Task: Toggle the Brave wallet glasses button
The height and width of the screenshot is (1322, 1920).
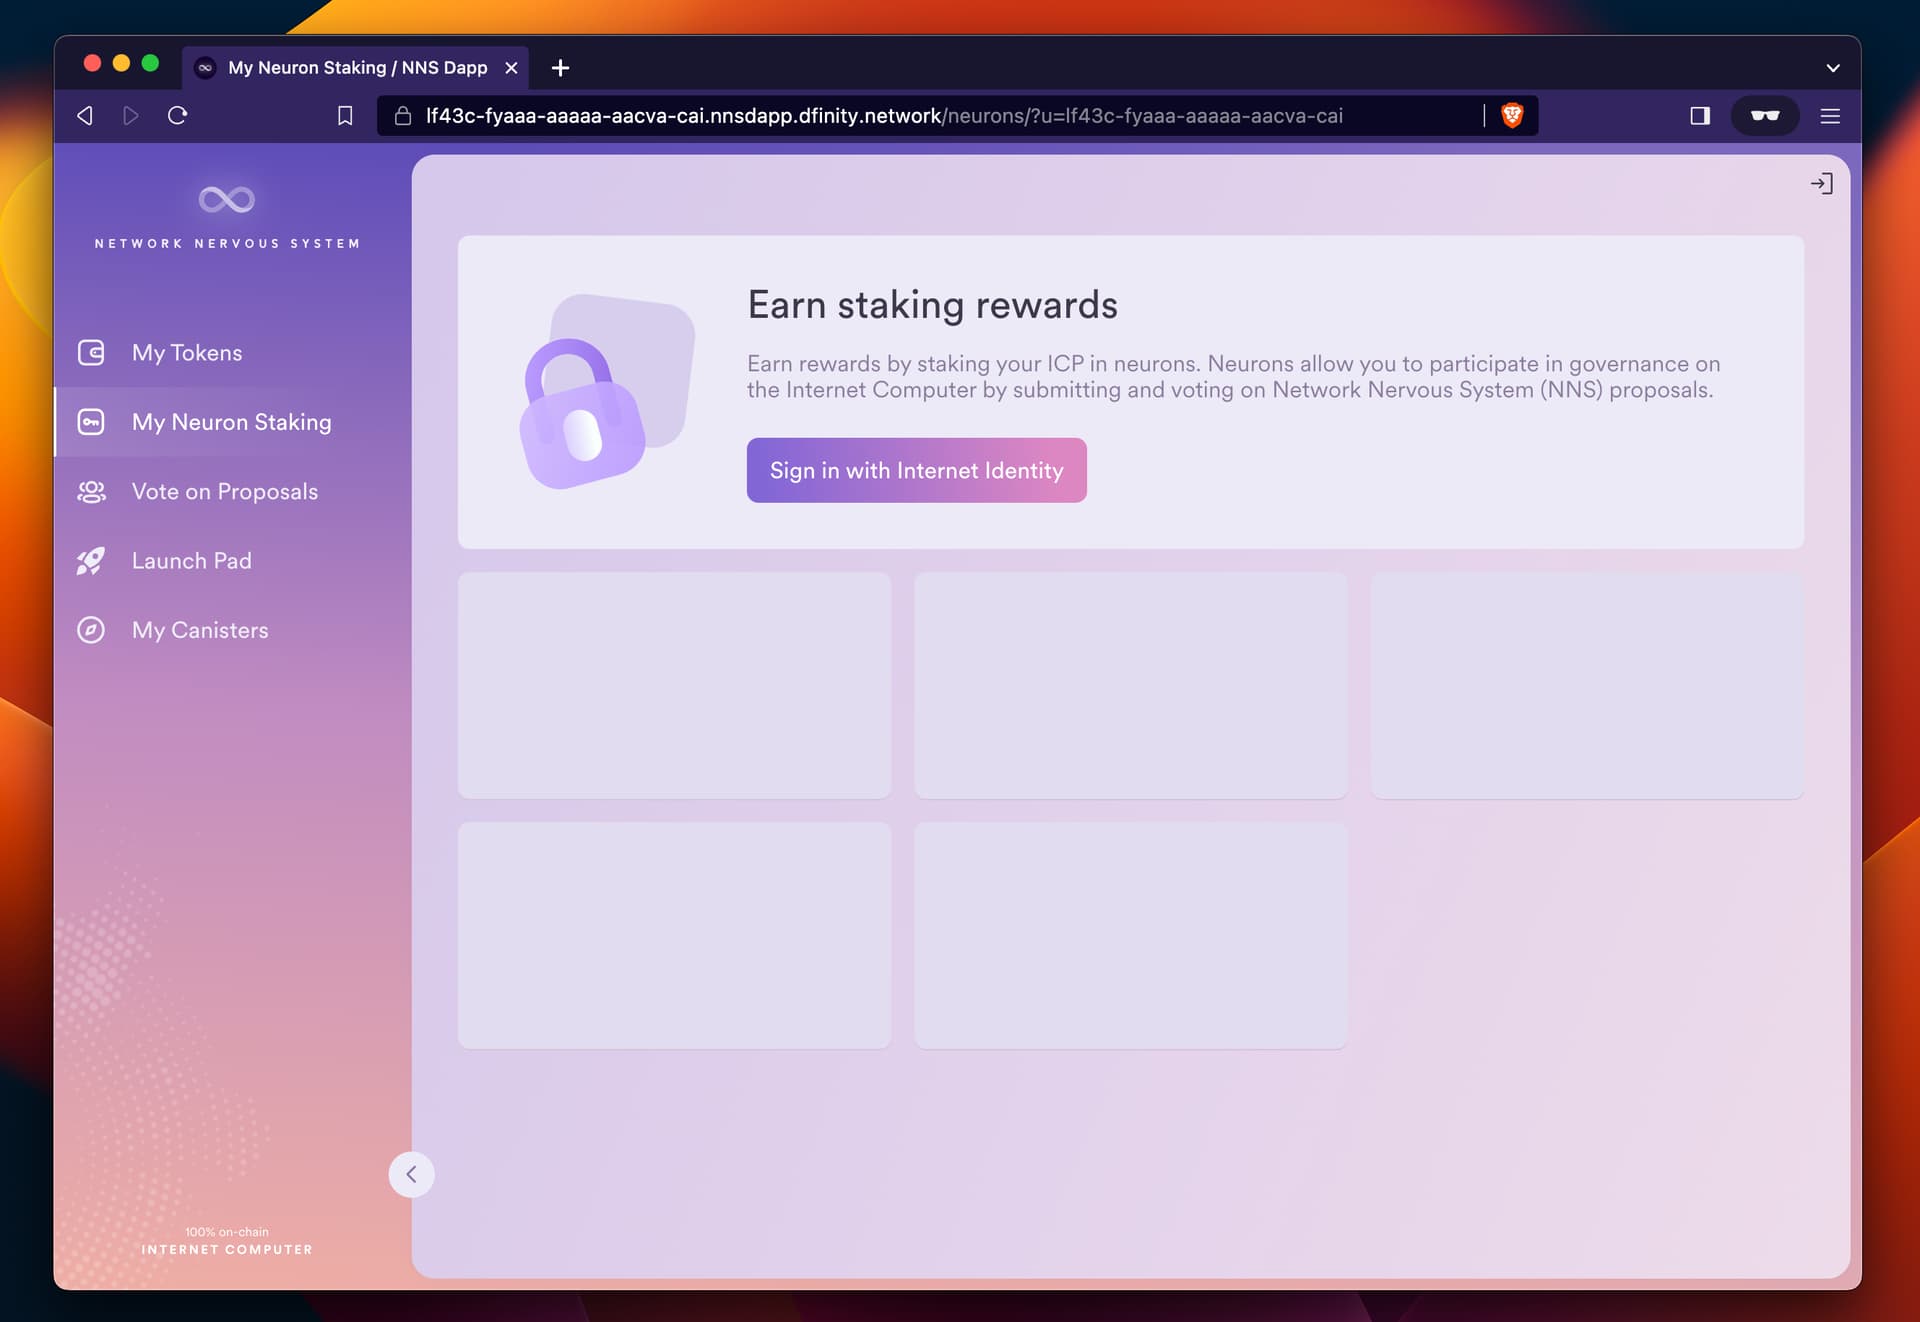Action: pyautogui.click(x=1765, y=116)
